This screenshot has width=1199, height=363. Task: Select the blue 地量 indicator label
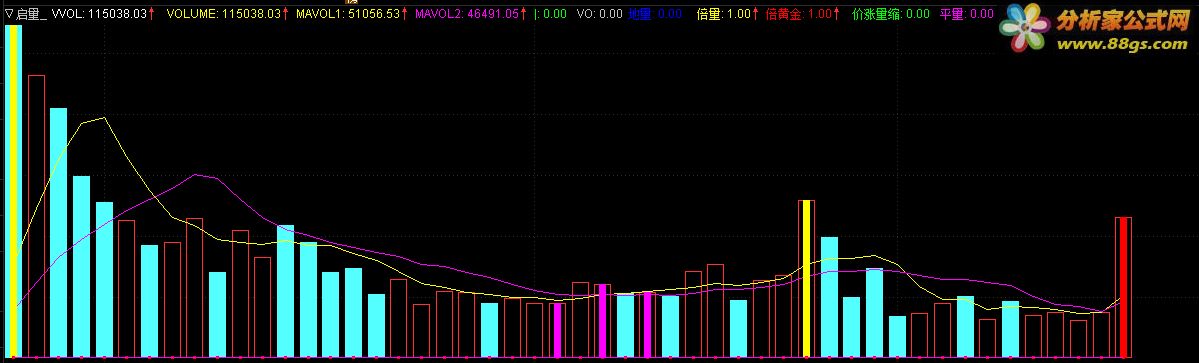[x=655, y=14]
